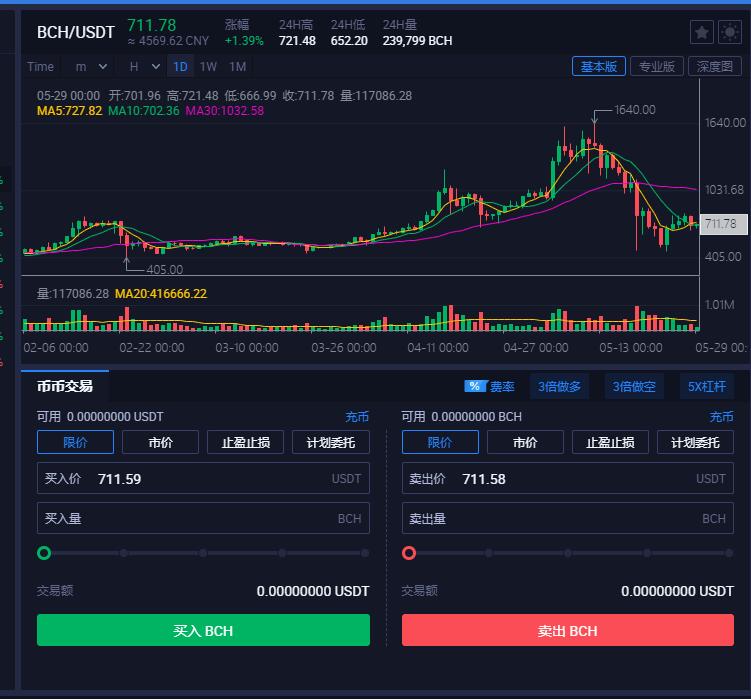
Task: Click the MA5:727.82 indicator label
Action: click(x=69, y=111)
